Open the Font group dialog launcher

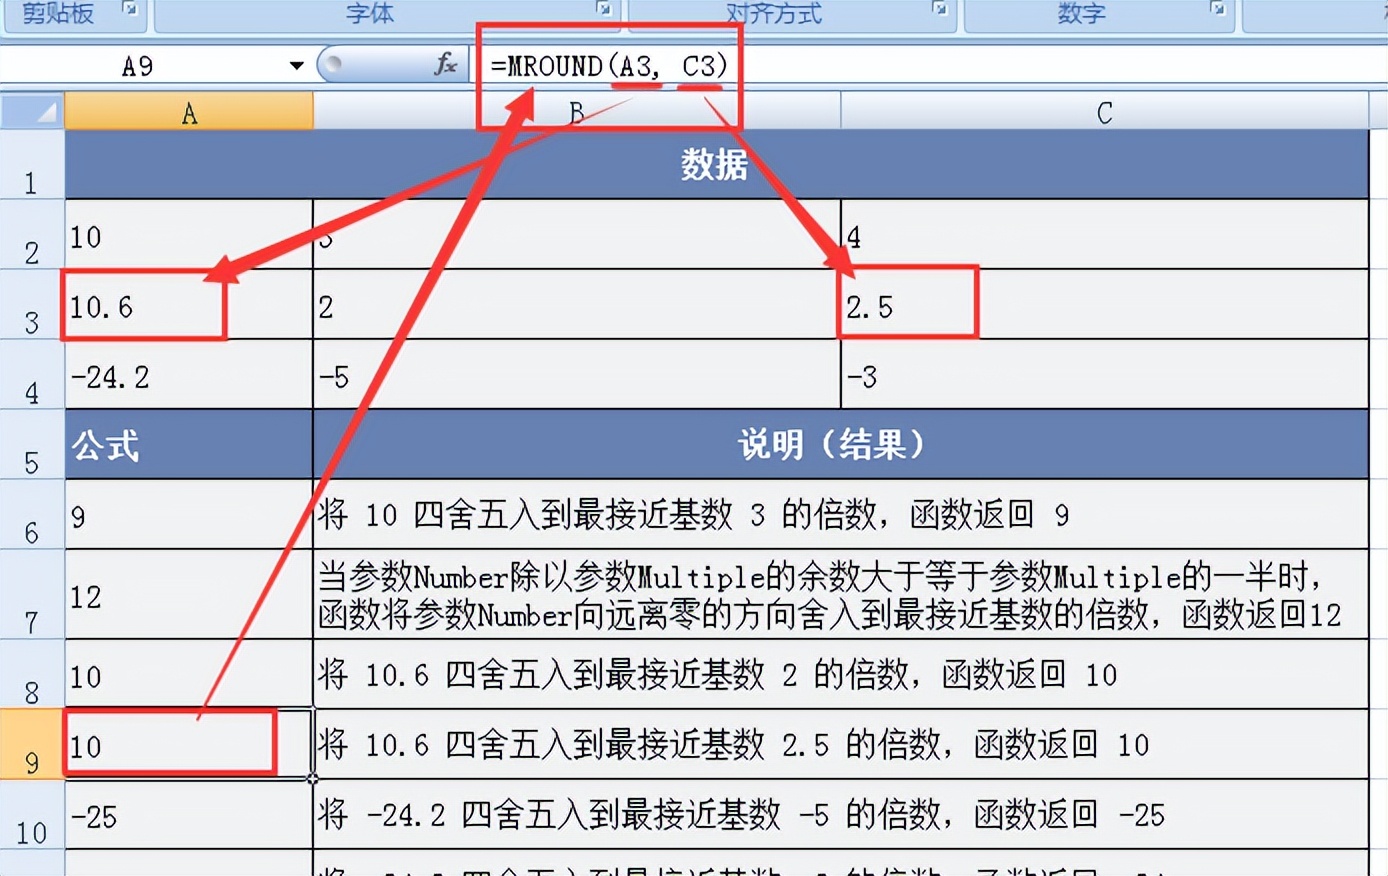[604, 9]
